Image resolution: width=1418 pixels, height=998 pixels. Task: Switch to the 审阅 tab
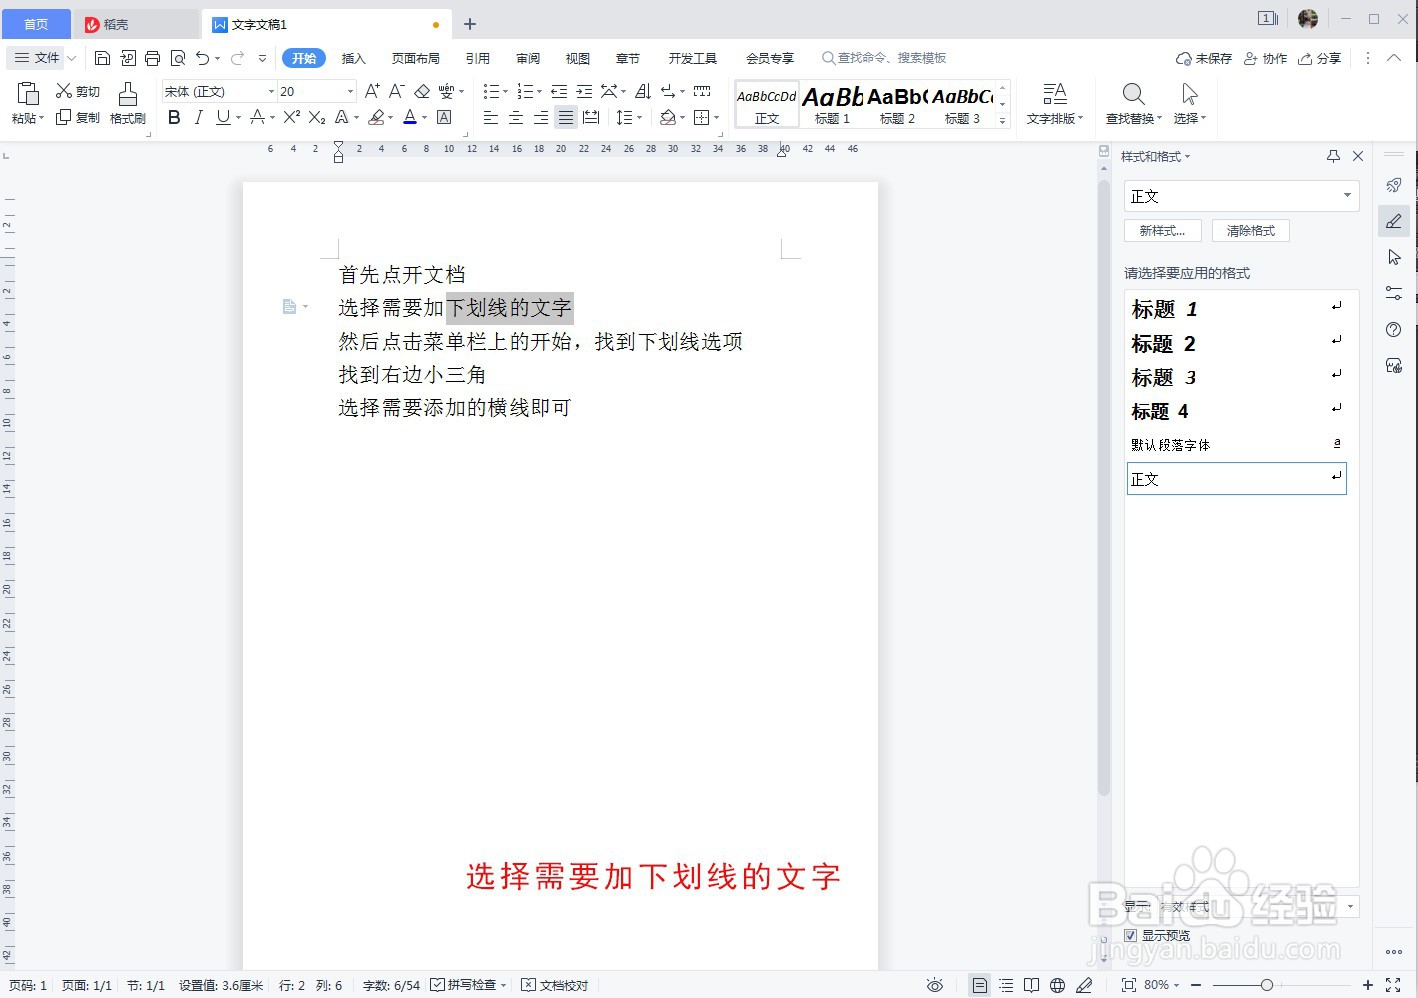coord(528,58)
